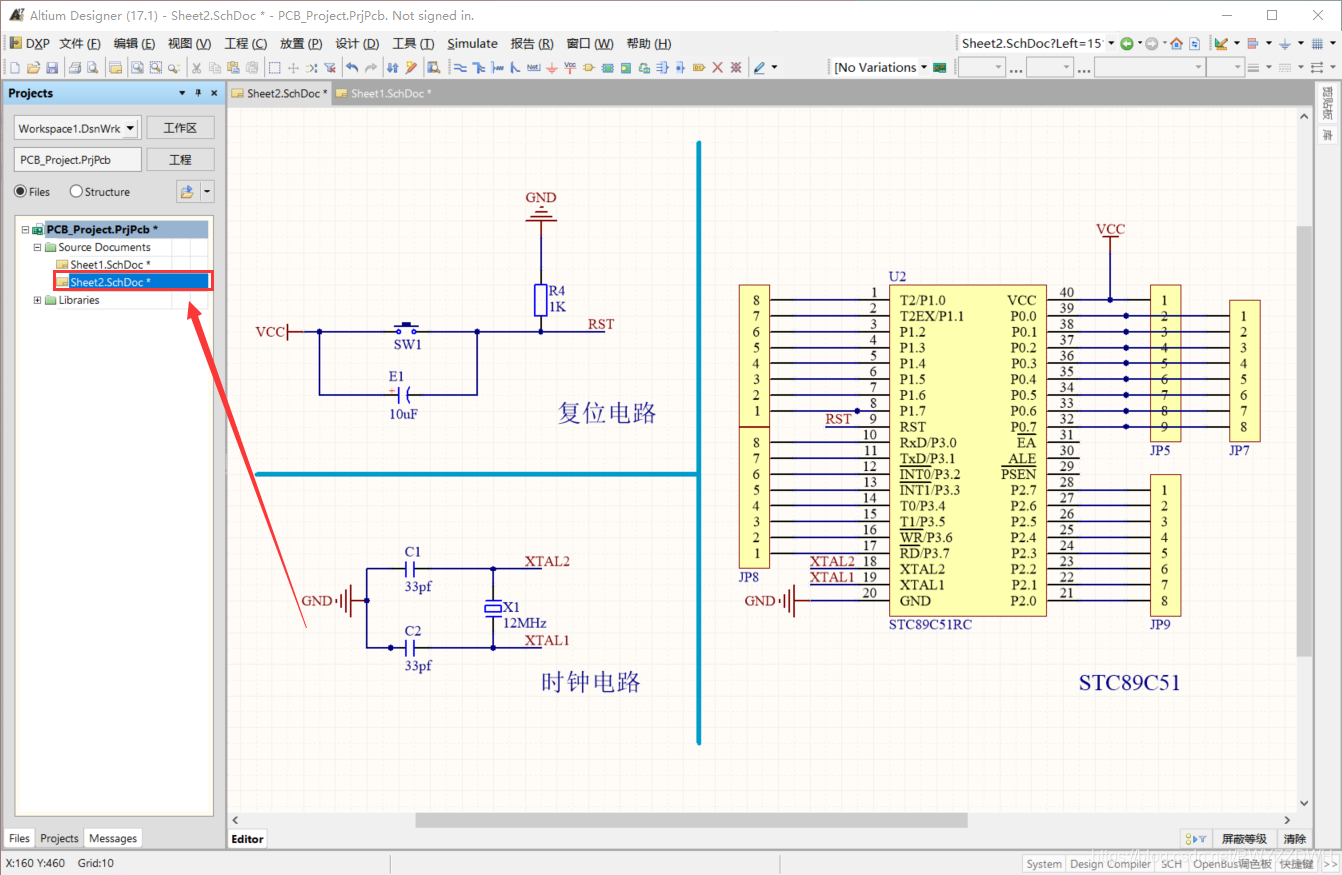
Task: Collapse the PCB_Project.PrjPcb tree node
Action: (x=25, y=229)
